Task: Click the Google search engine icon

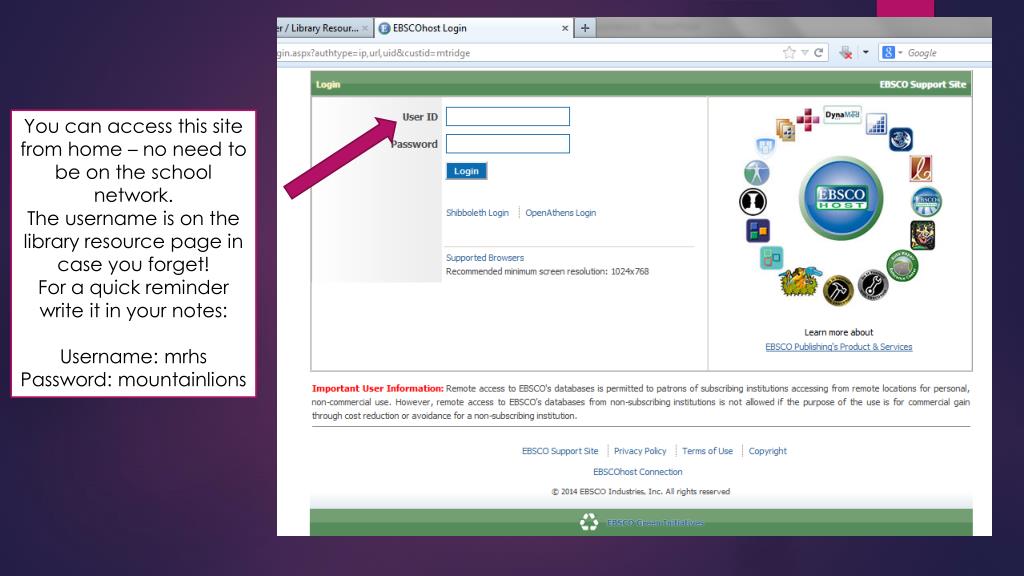Action: (x=888, y=53)
